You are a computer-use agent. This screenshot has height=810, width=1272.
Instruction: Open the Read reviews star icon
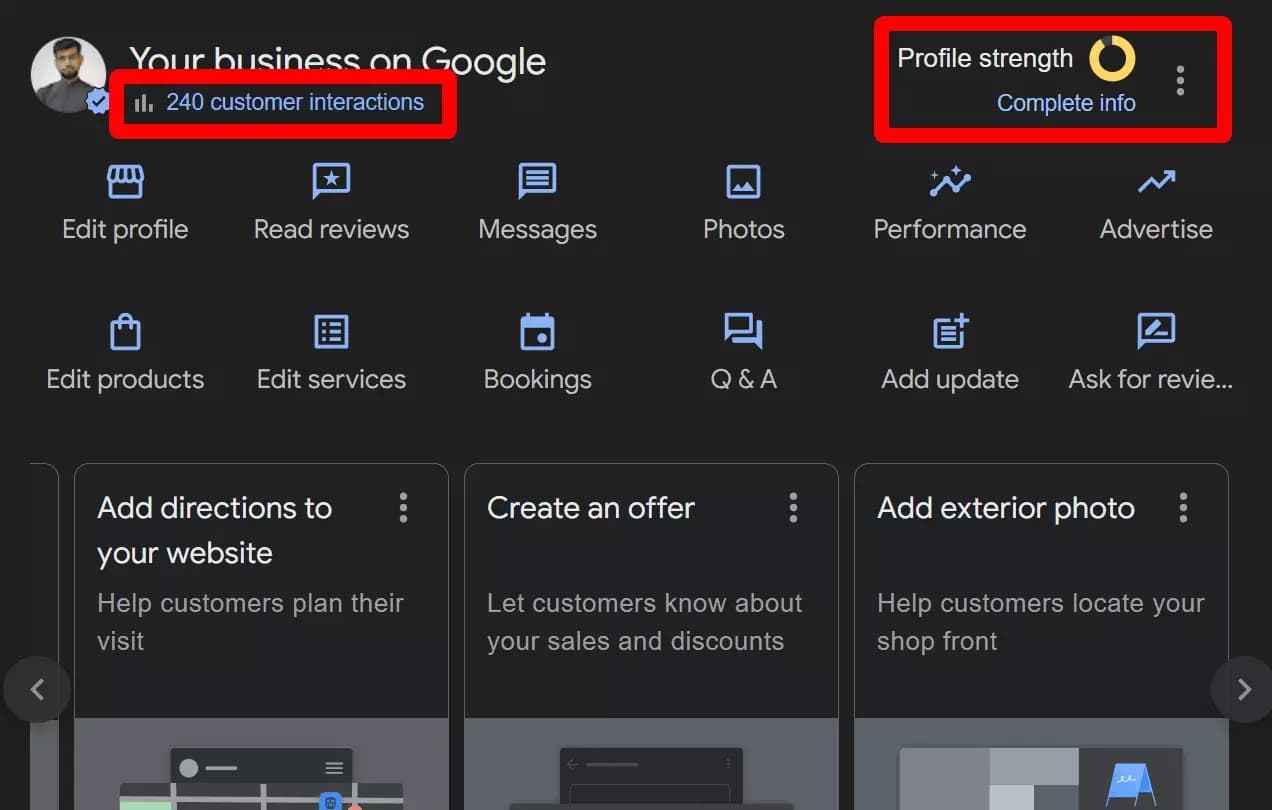click(x=331, y=182)
